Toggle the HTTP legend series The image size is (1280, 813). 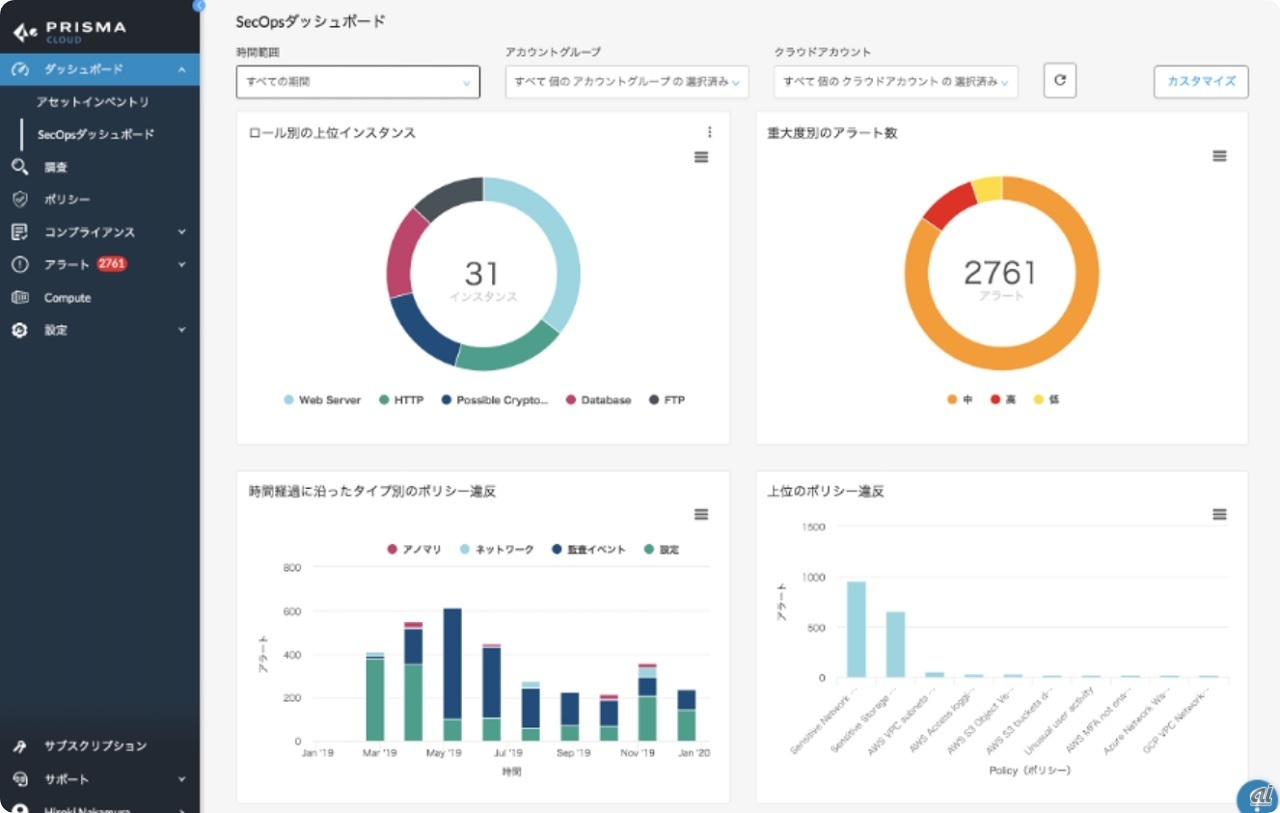(x=401, y=400)
